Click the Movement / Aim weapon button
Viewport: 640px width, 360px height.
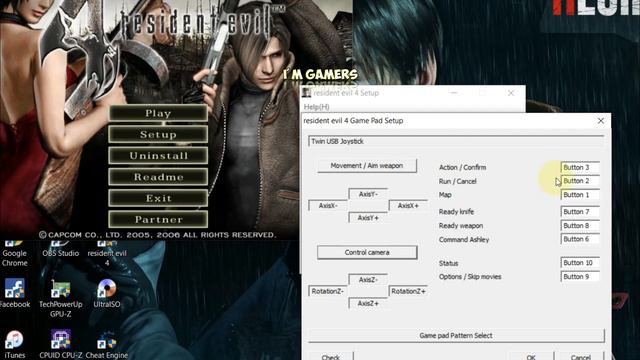(x=367, y=166)
